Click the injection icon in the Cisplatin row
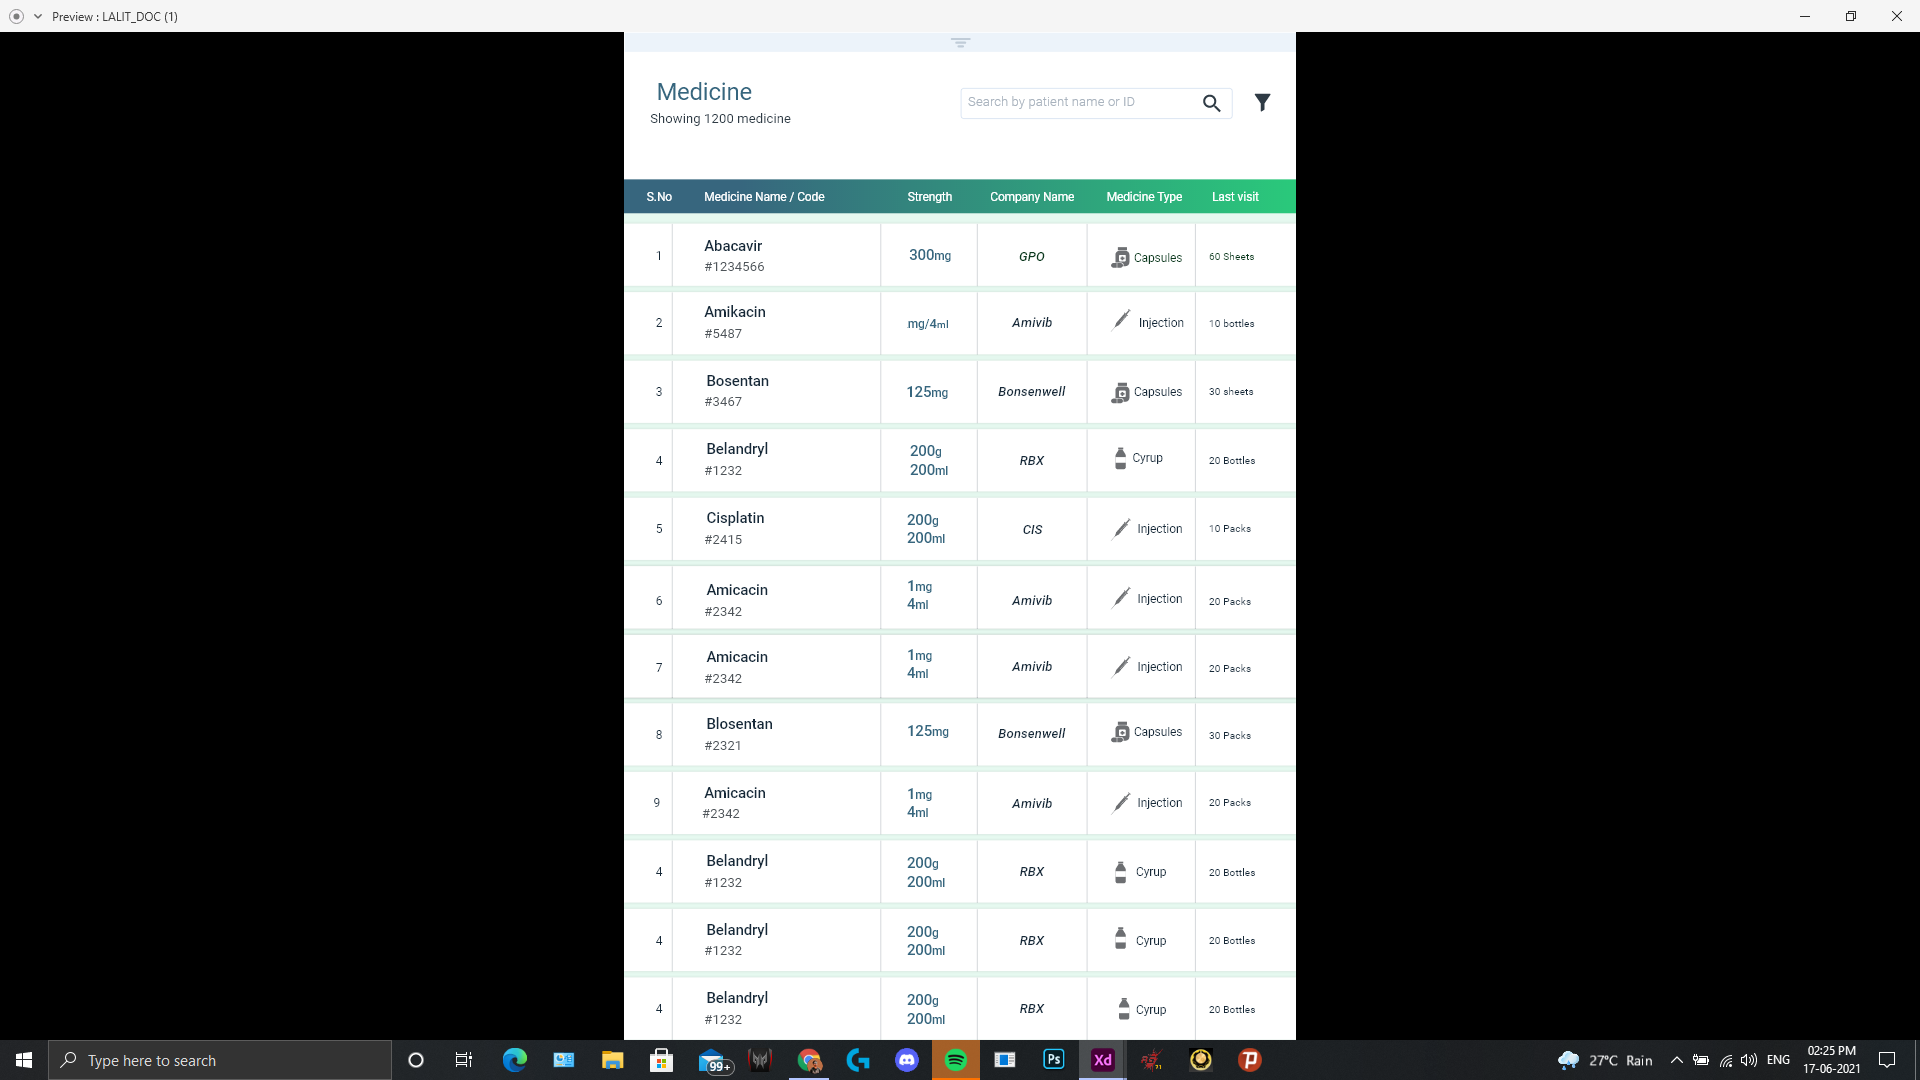 click(1121, 527)
